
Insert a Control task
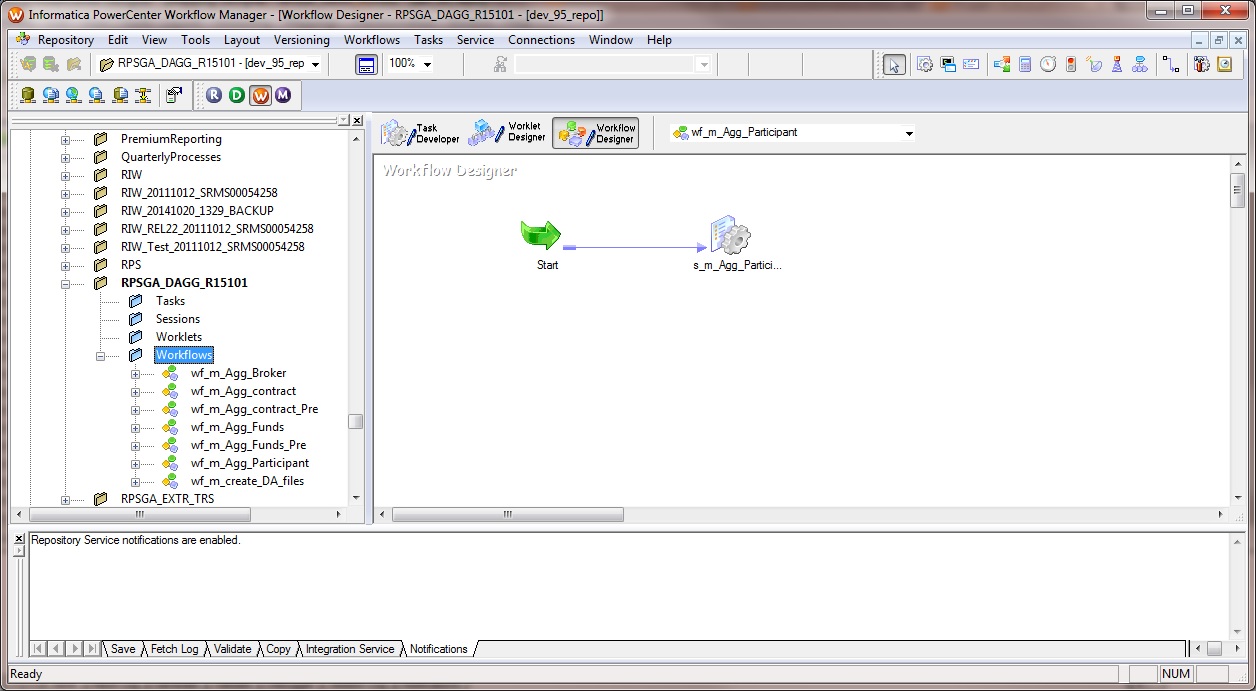coord(1071,64)
